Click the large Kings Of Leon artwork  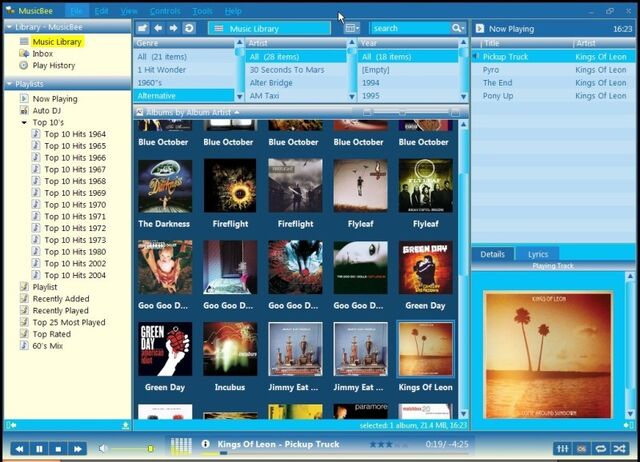(x=548, y=355)
